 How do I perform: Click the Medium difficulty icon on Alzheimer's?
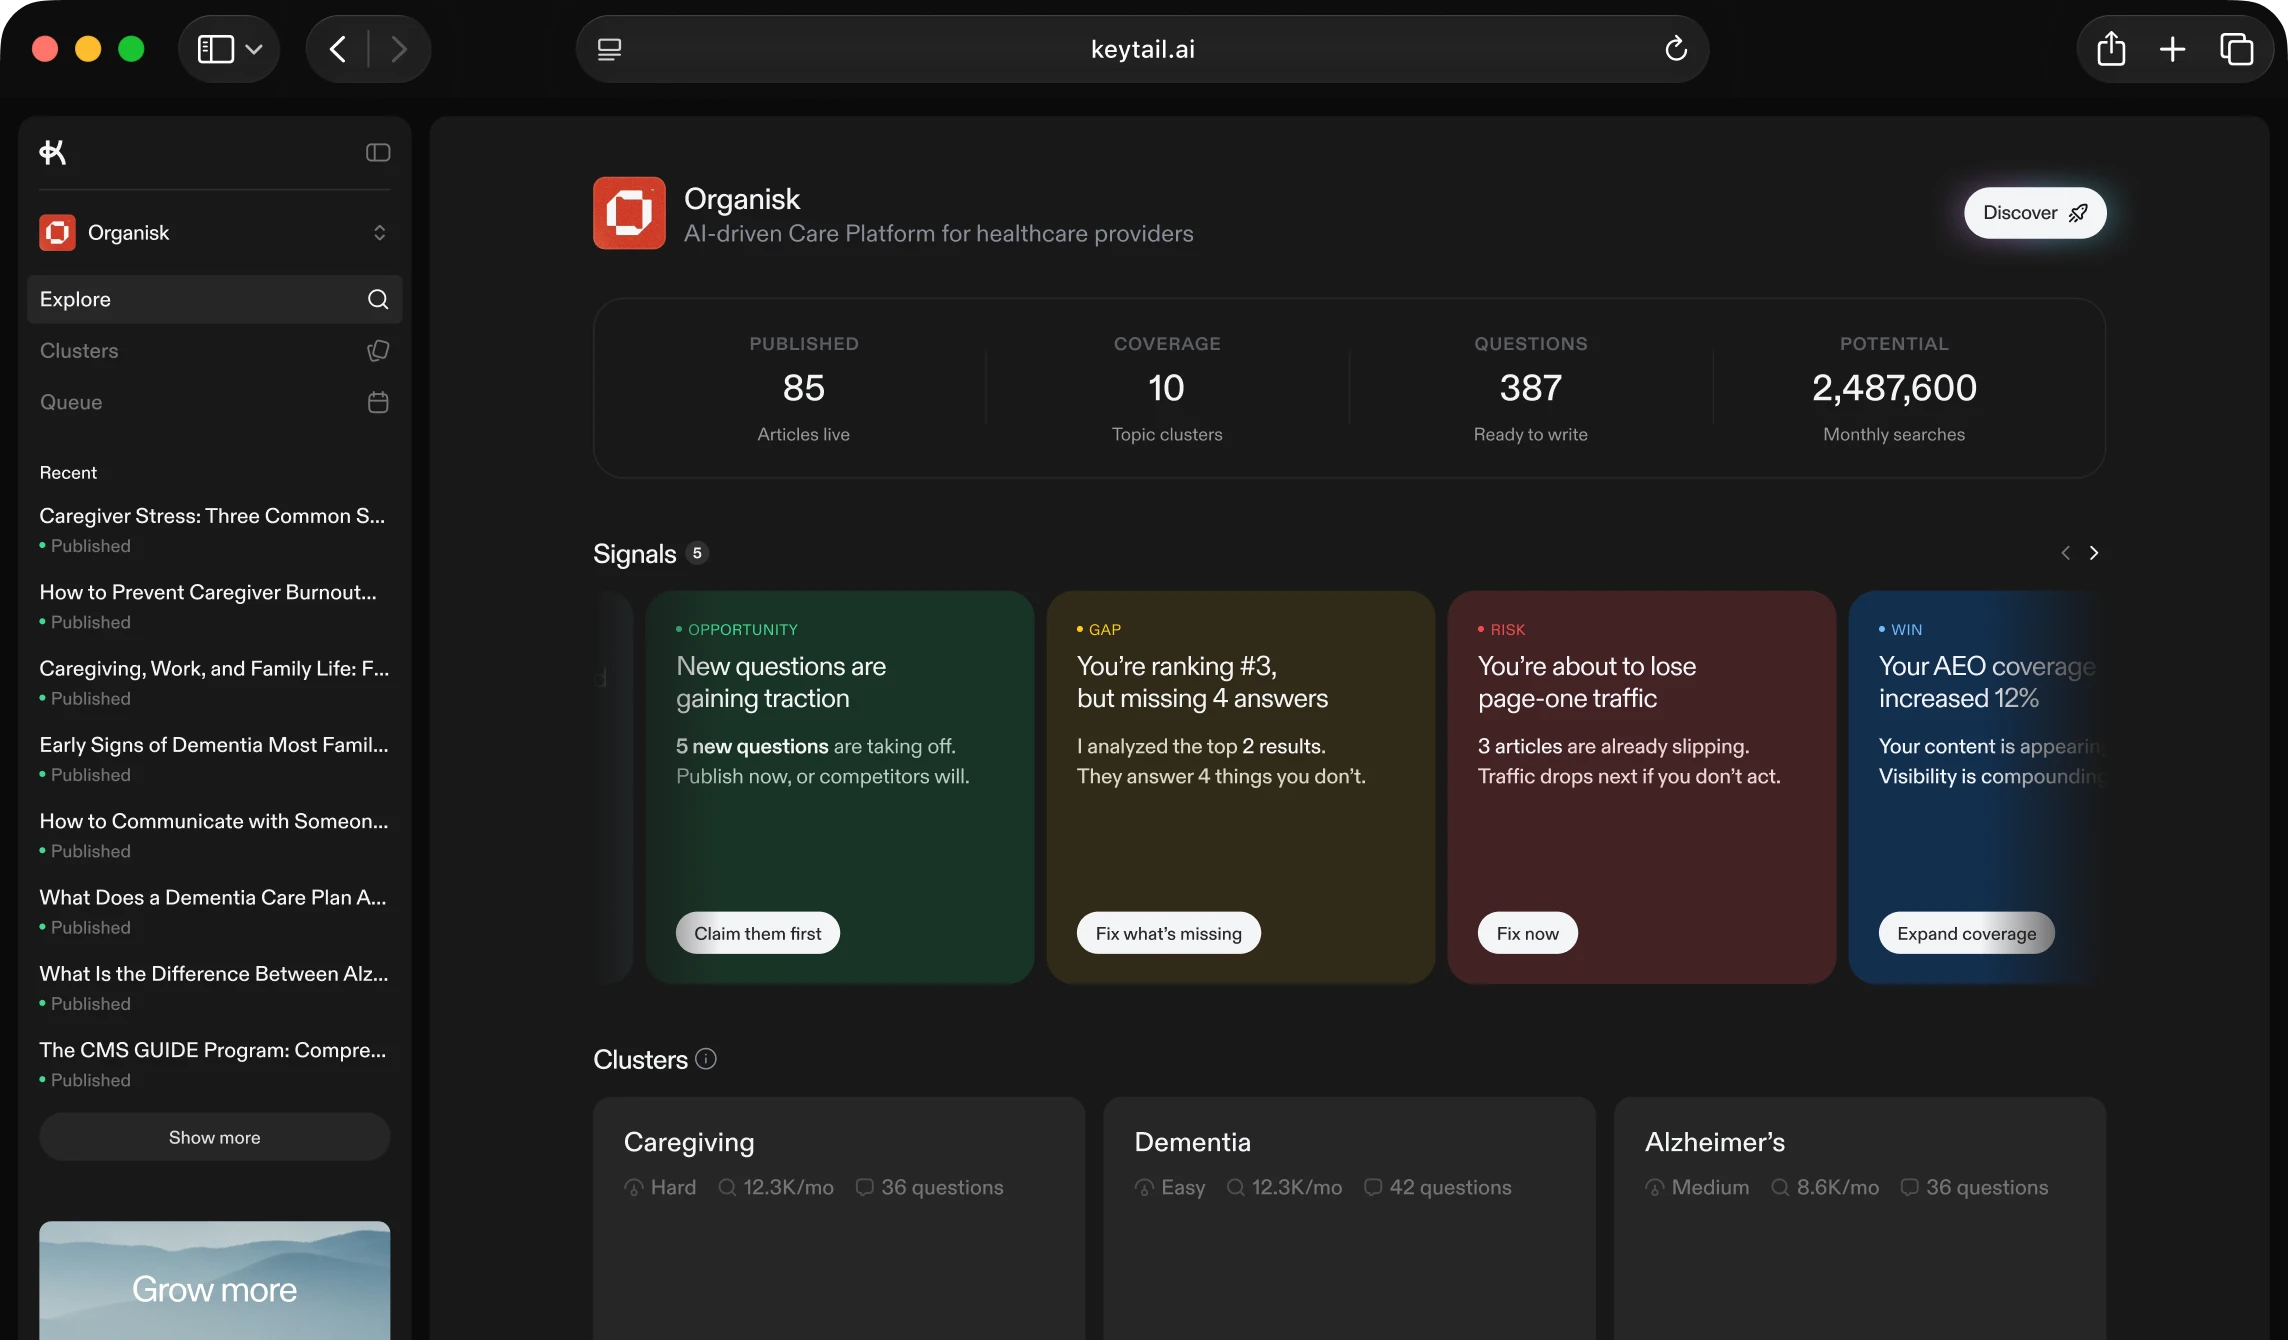point(1655,1187)
